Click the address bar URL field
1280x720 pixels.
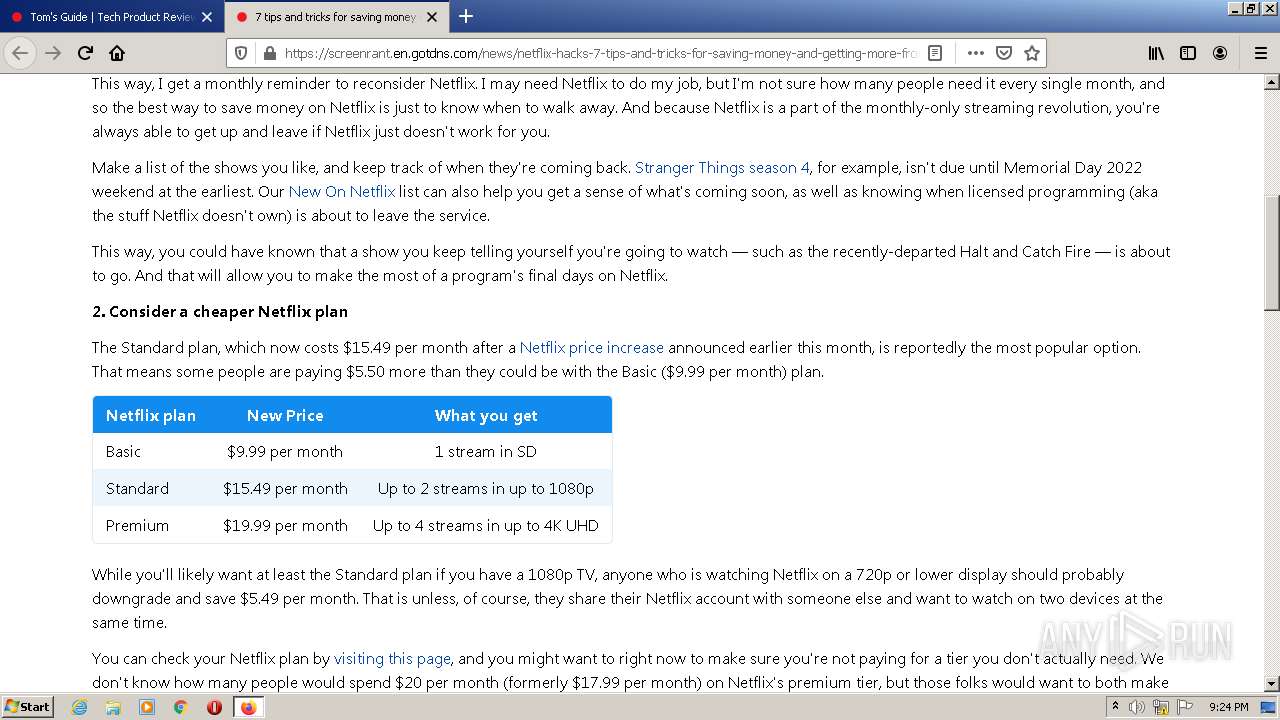pyautogui.click(x=600, y=53)
